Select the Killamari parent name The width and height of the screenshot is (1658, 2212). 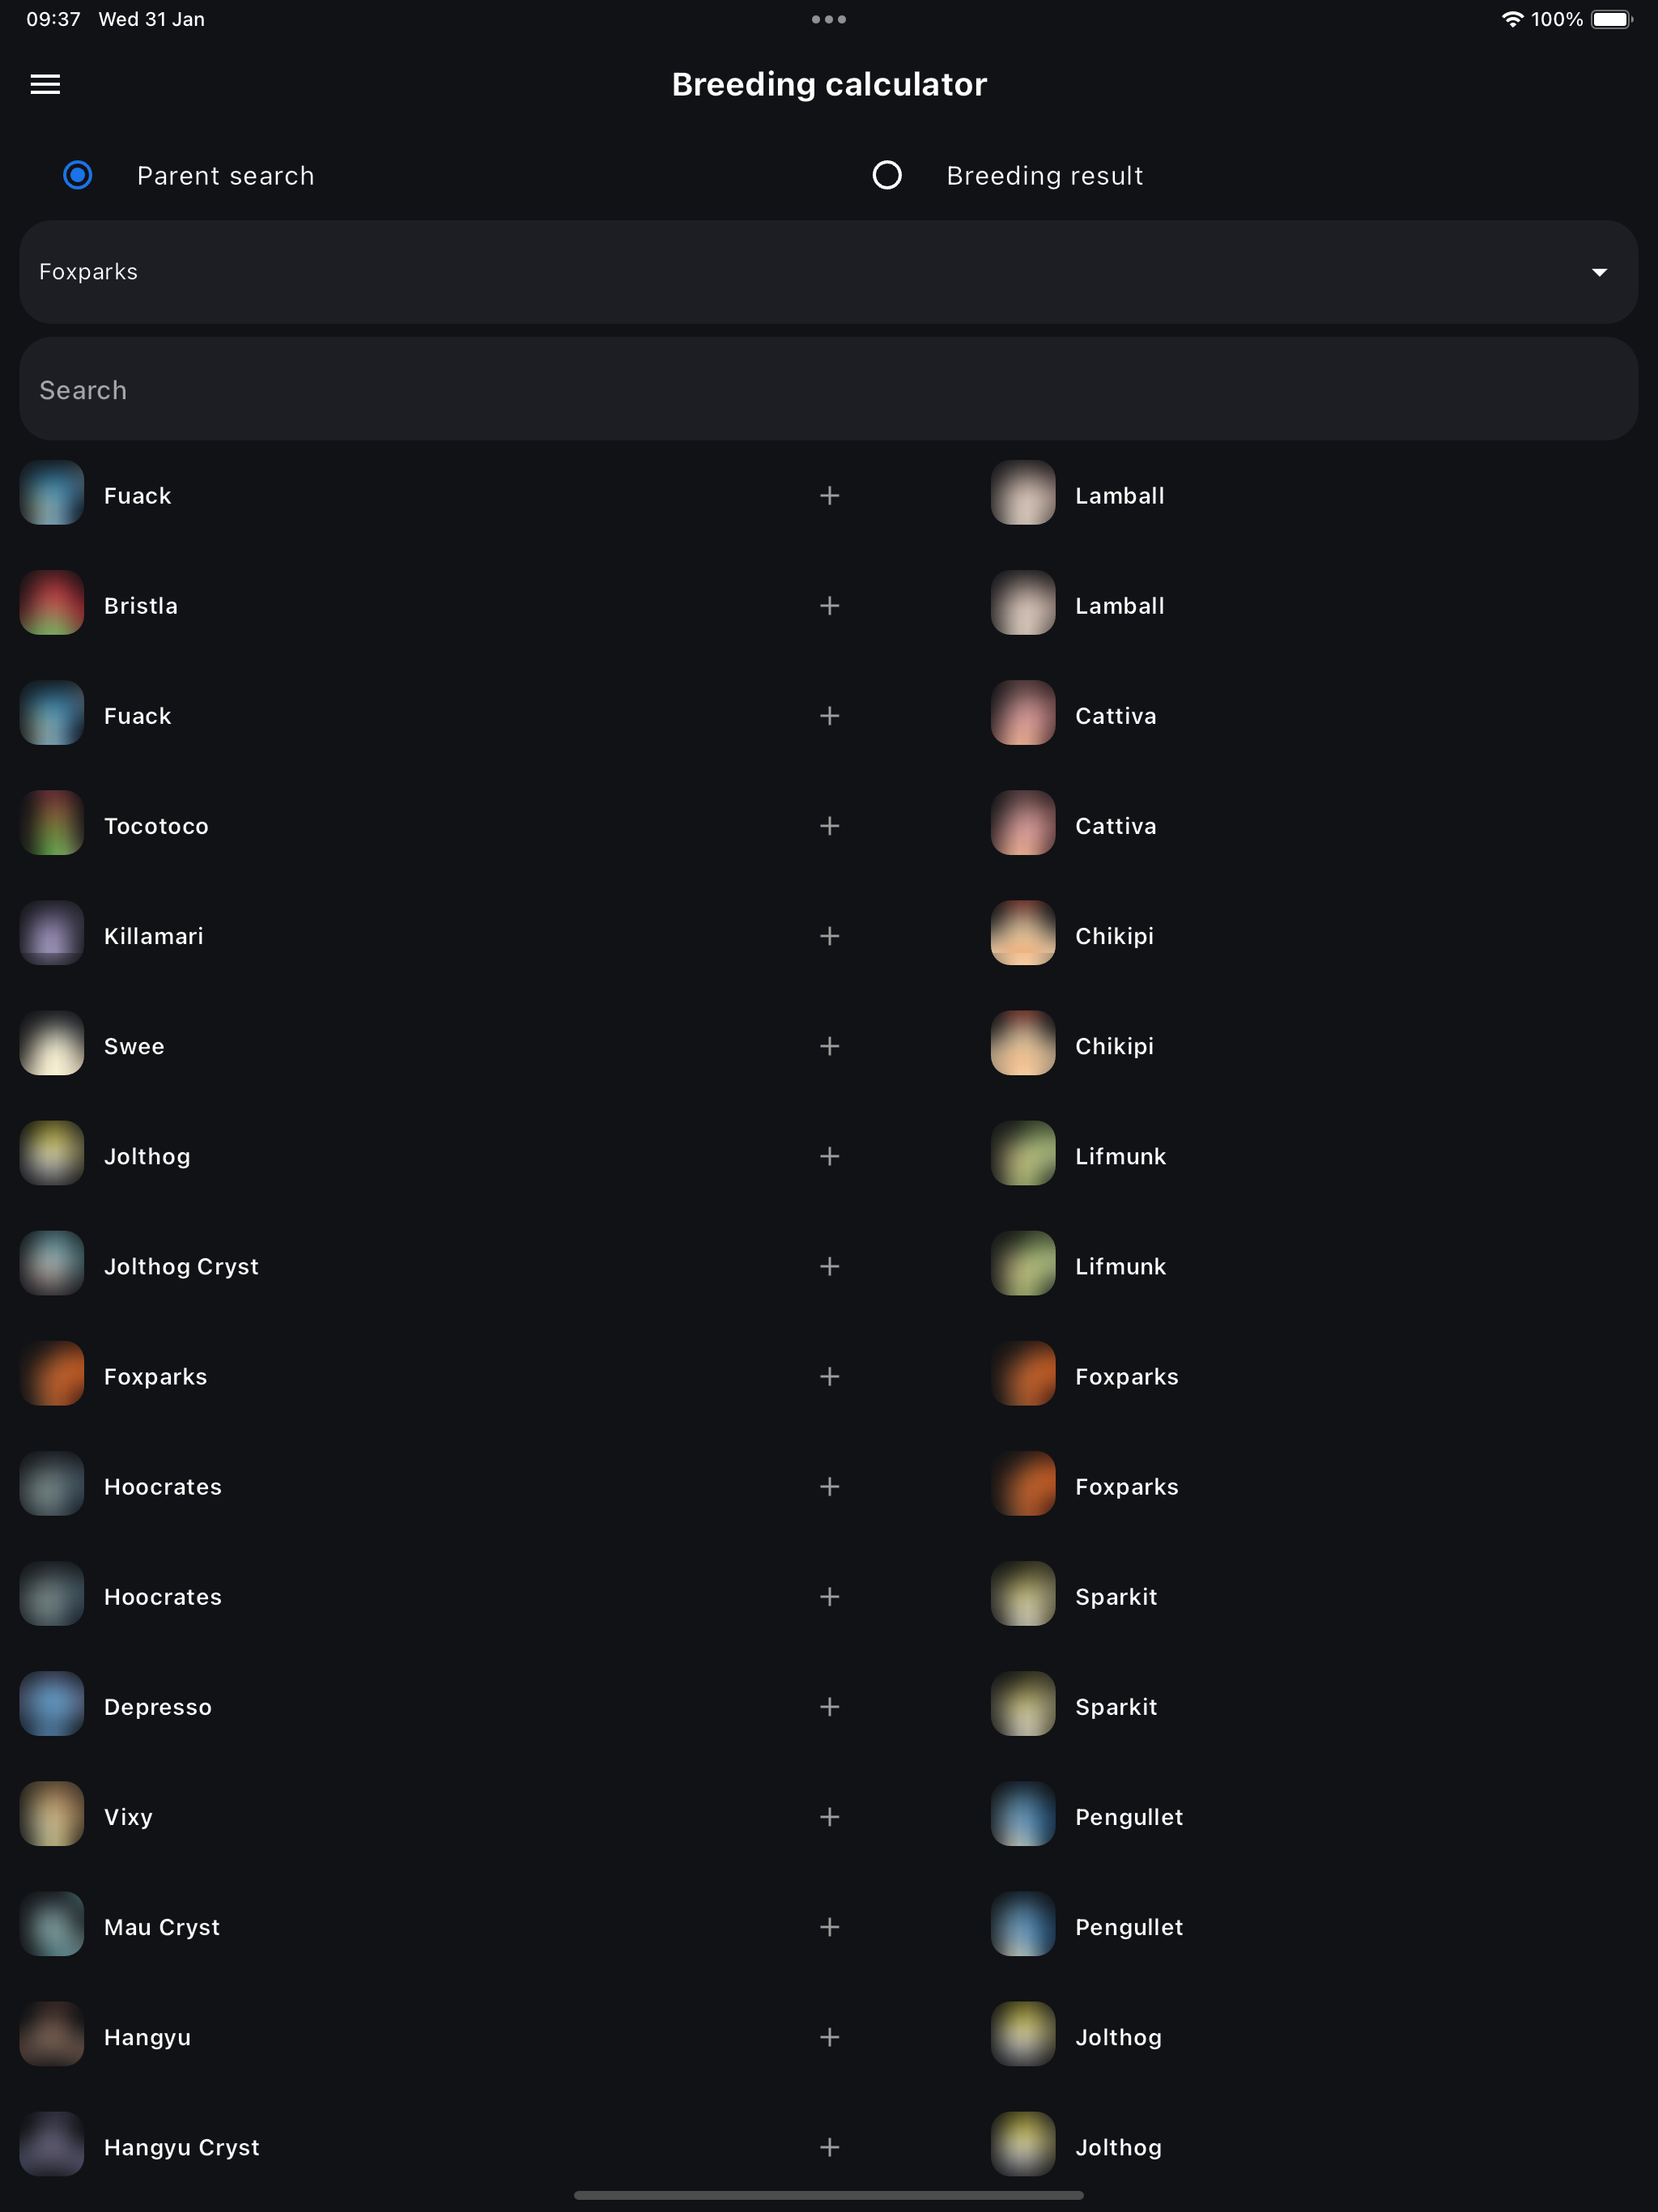coord(154,936)
